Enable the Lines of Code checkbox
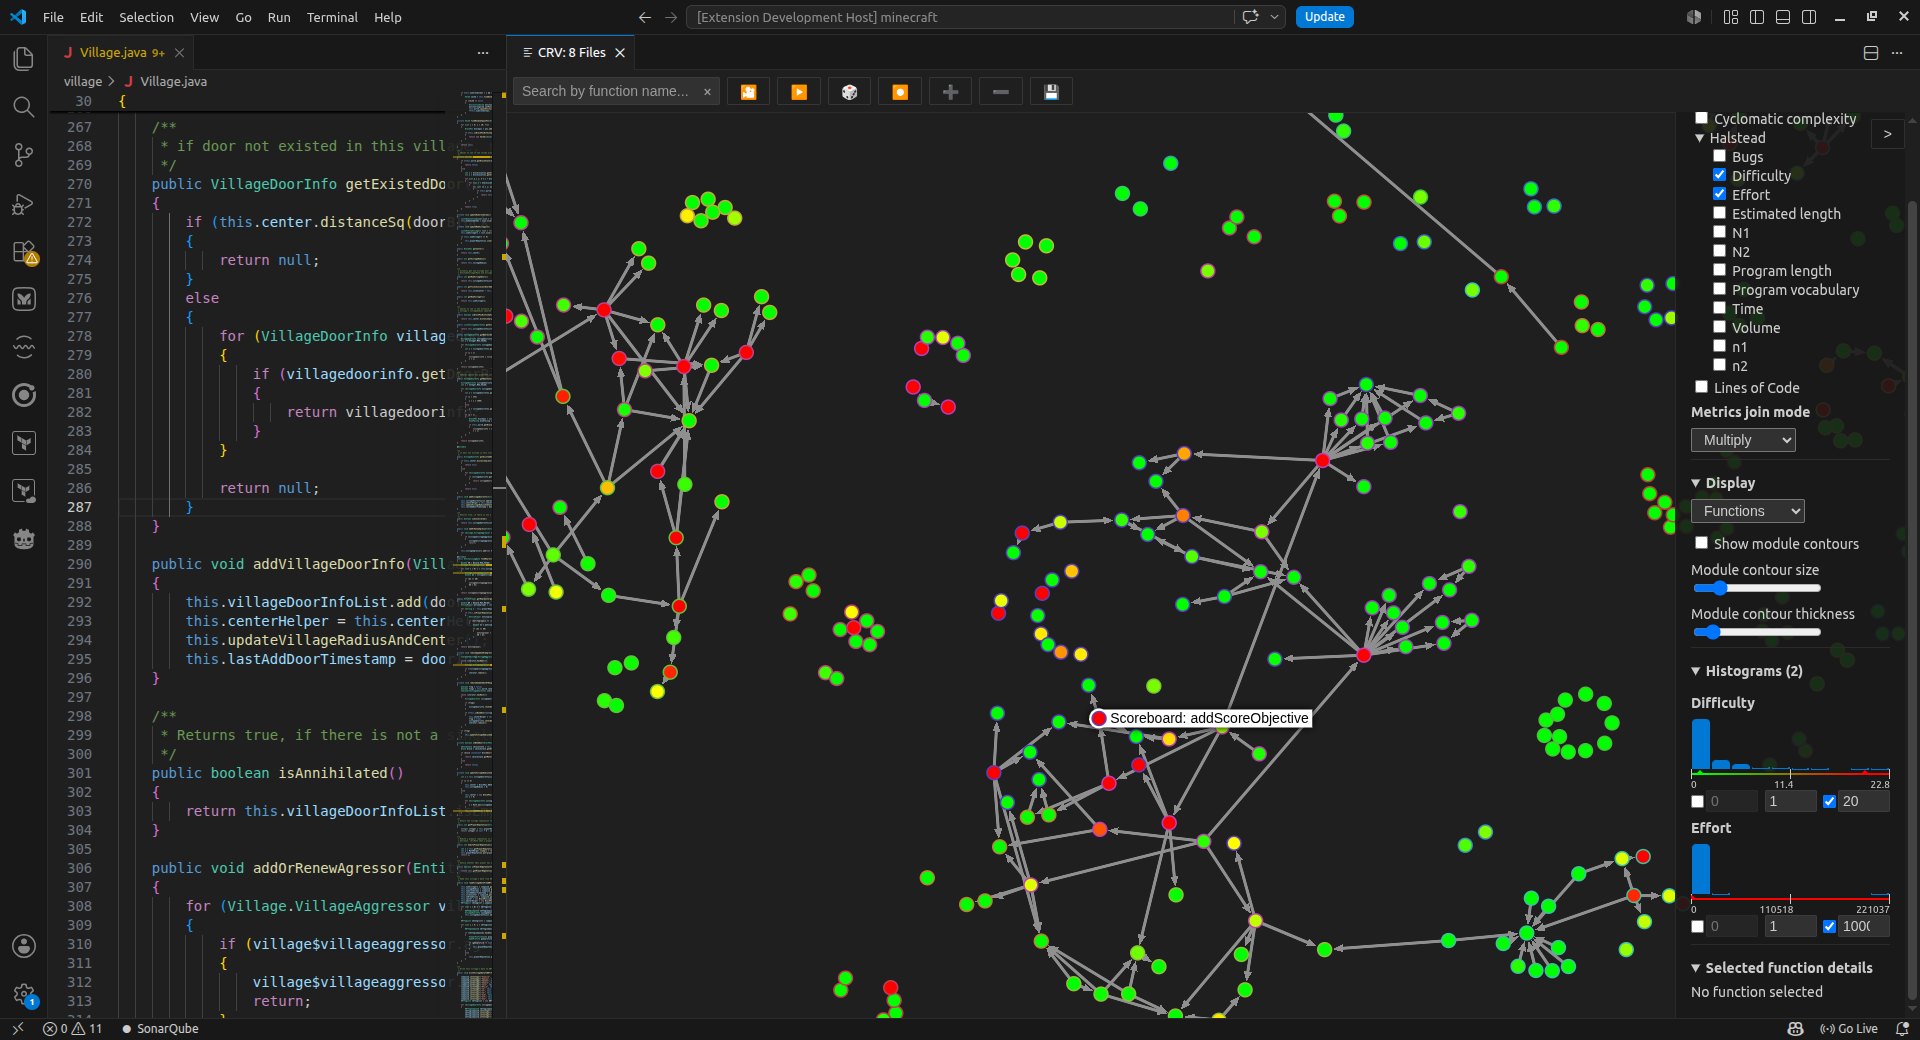Screen dimensions: 1920x1040 click(1701, 387)
